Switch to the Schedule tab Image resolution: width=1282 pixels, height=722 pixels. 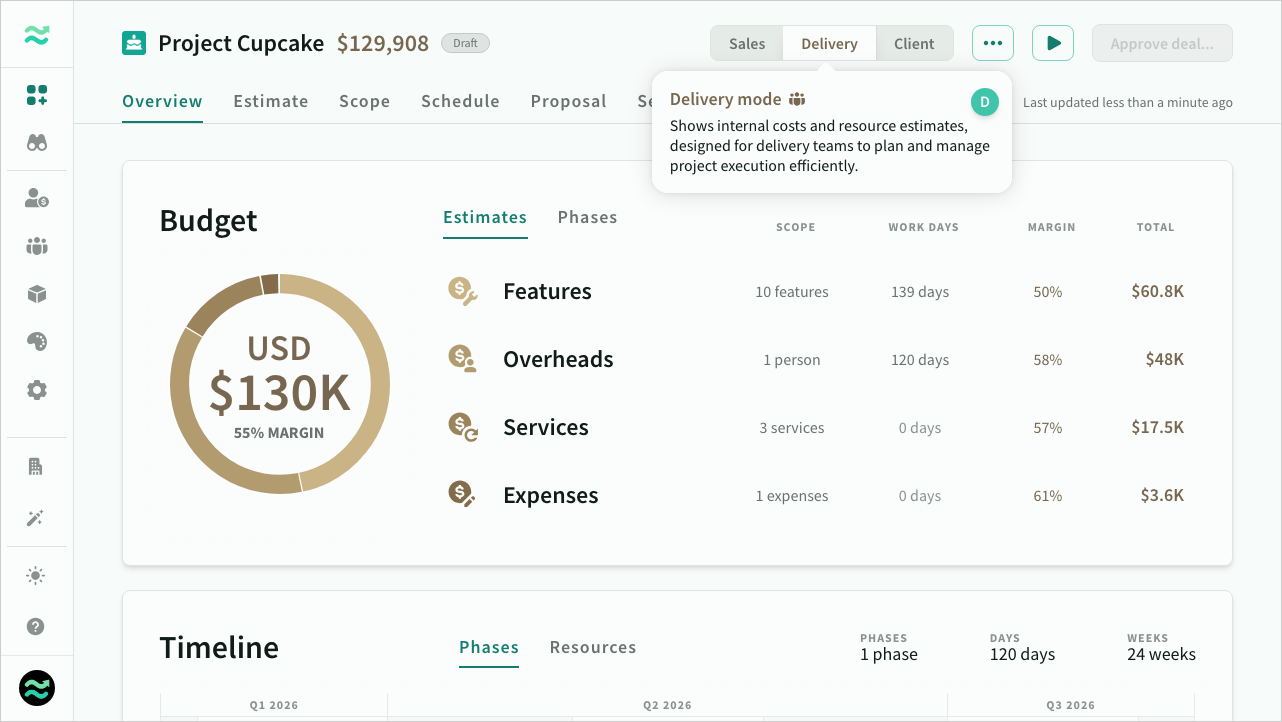[x=460, y=101]
